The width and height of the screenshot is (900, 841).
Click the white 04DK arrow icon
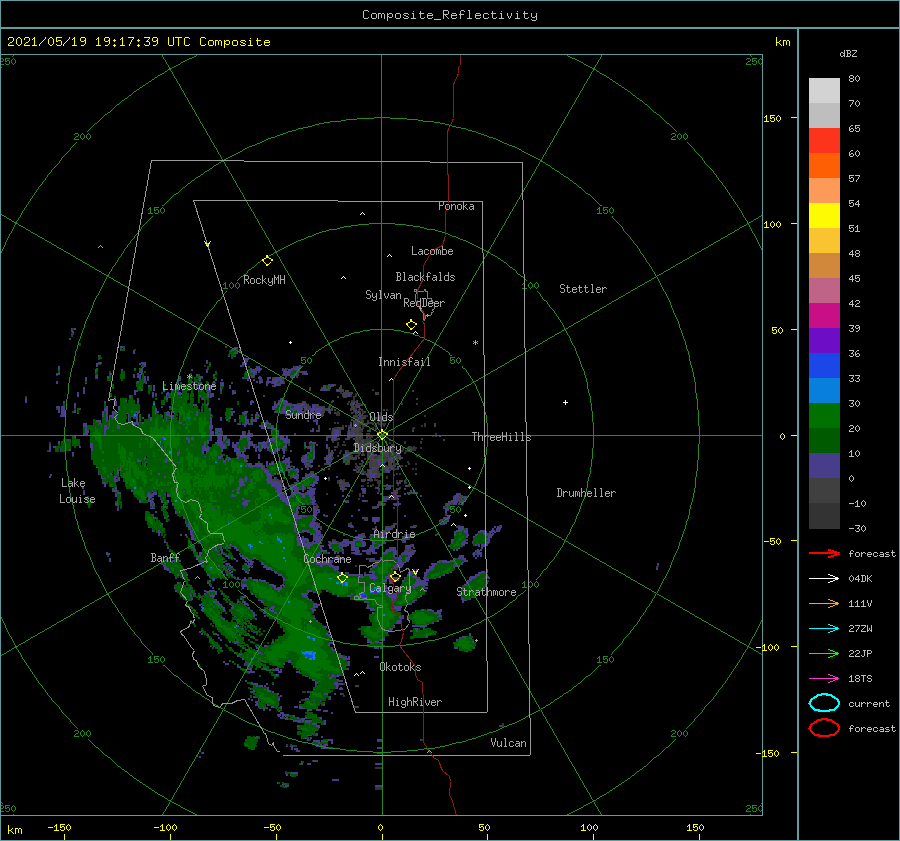(x=824, y=578)
